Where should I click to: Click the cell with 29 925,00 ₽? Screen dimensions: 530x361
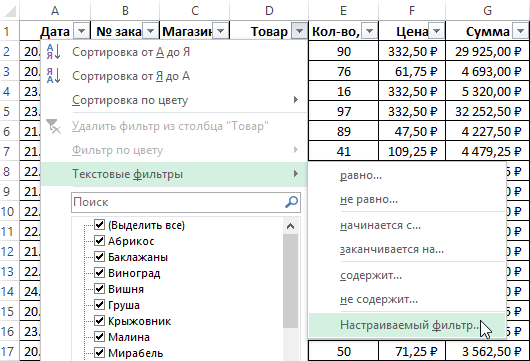click(x=487, y=51)
